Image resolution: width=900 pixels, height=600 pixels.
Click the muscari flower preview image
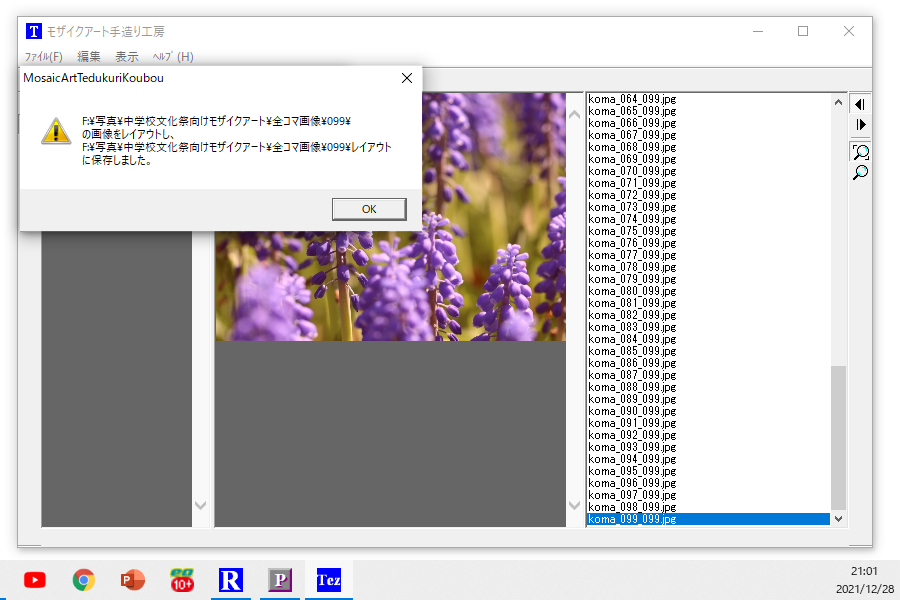pos(390,285)
